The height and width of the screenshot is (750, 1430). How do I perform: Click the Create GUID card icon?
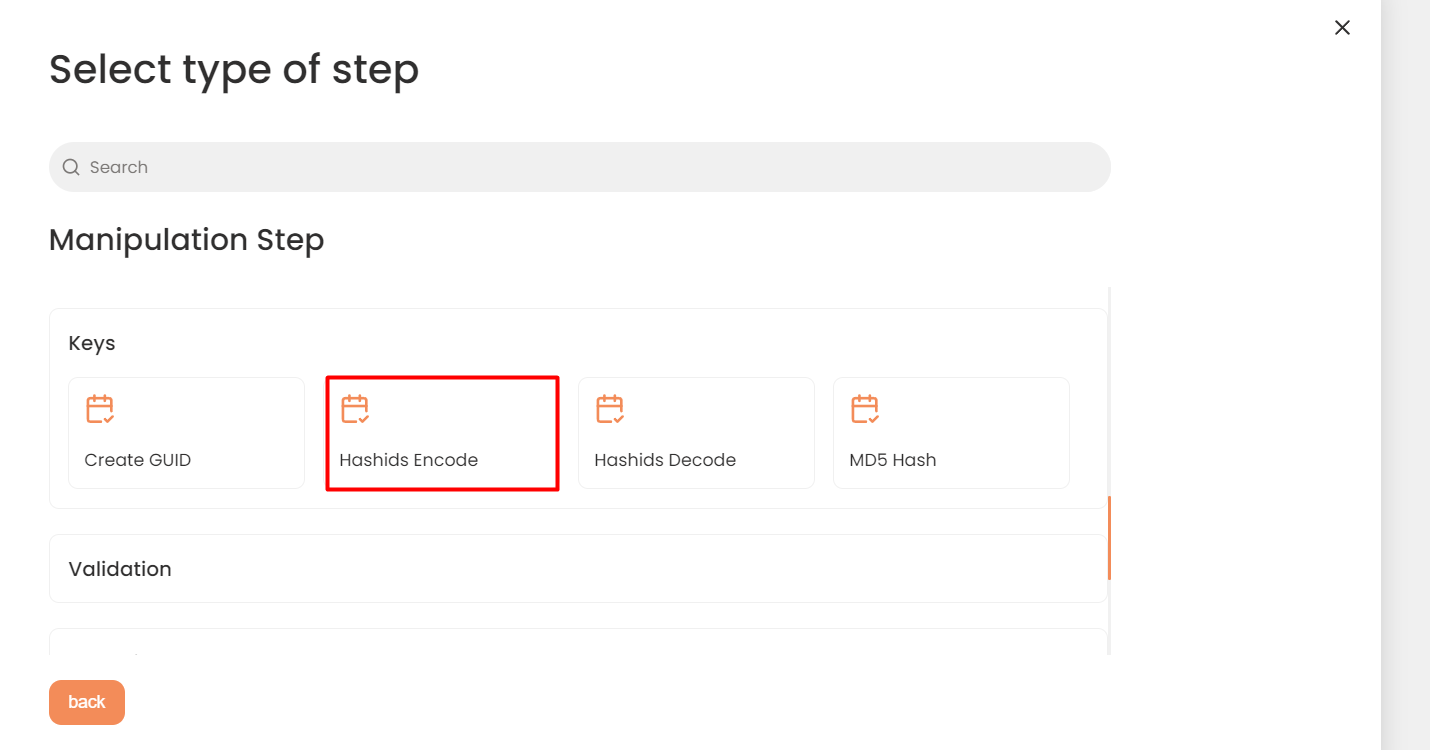(100, 410)
